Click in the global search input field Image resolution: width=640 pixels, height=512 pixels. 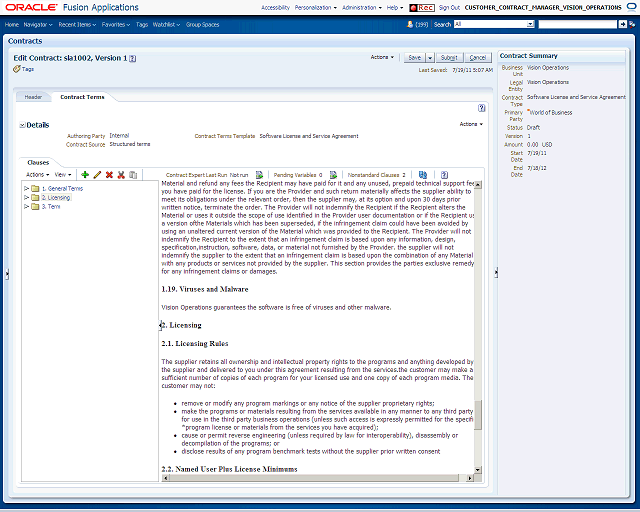click(x=578, y=24)
